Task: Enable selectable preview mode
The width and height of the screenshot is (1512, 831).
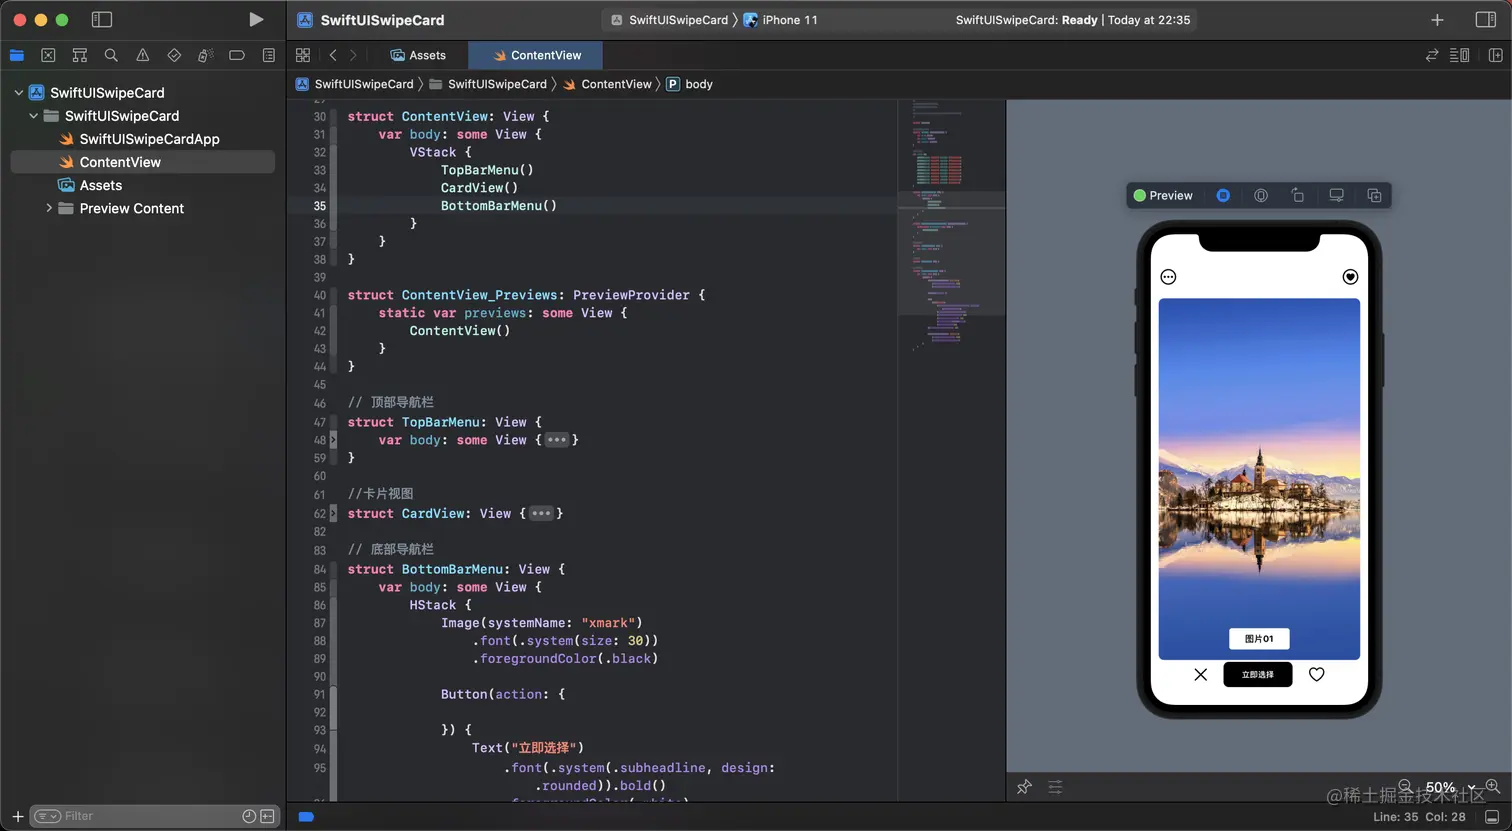Action: [x=1261, y=196]
